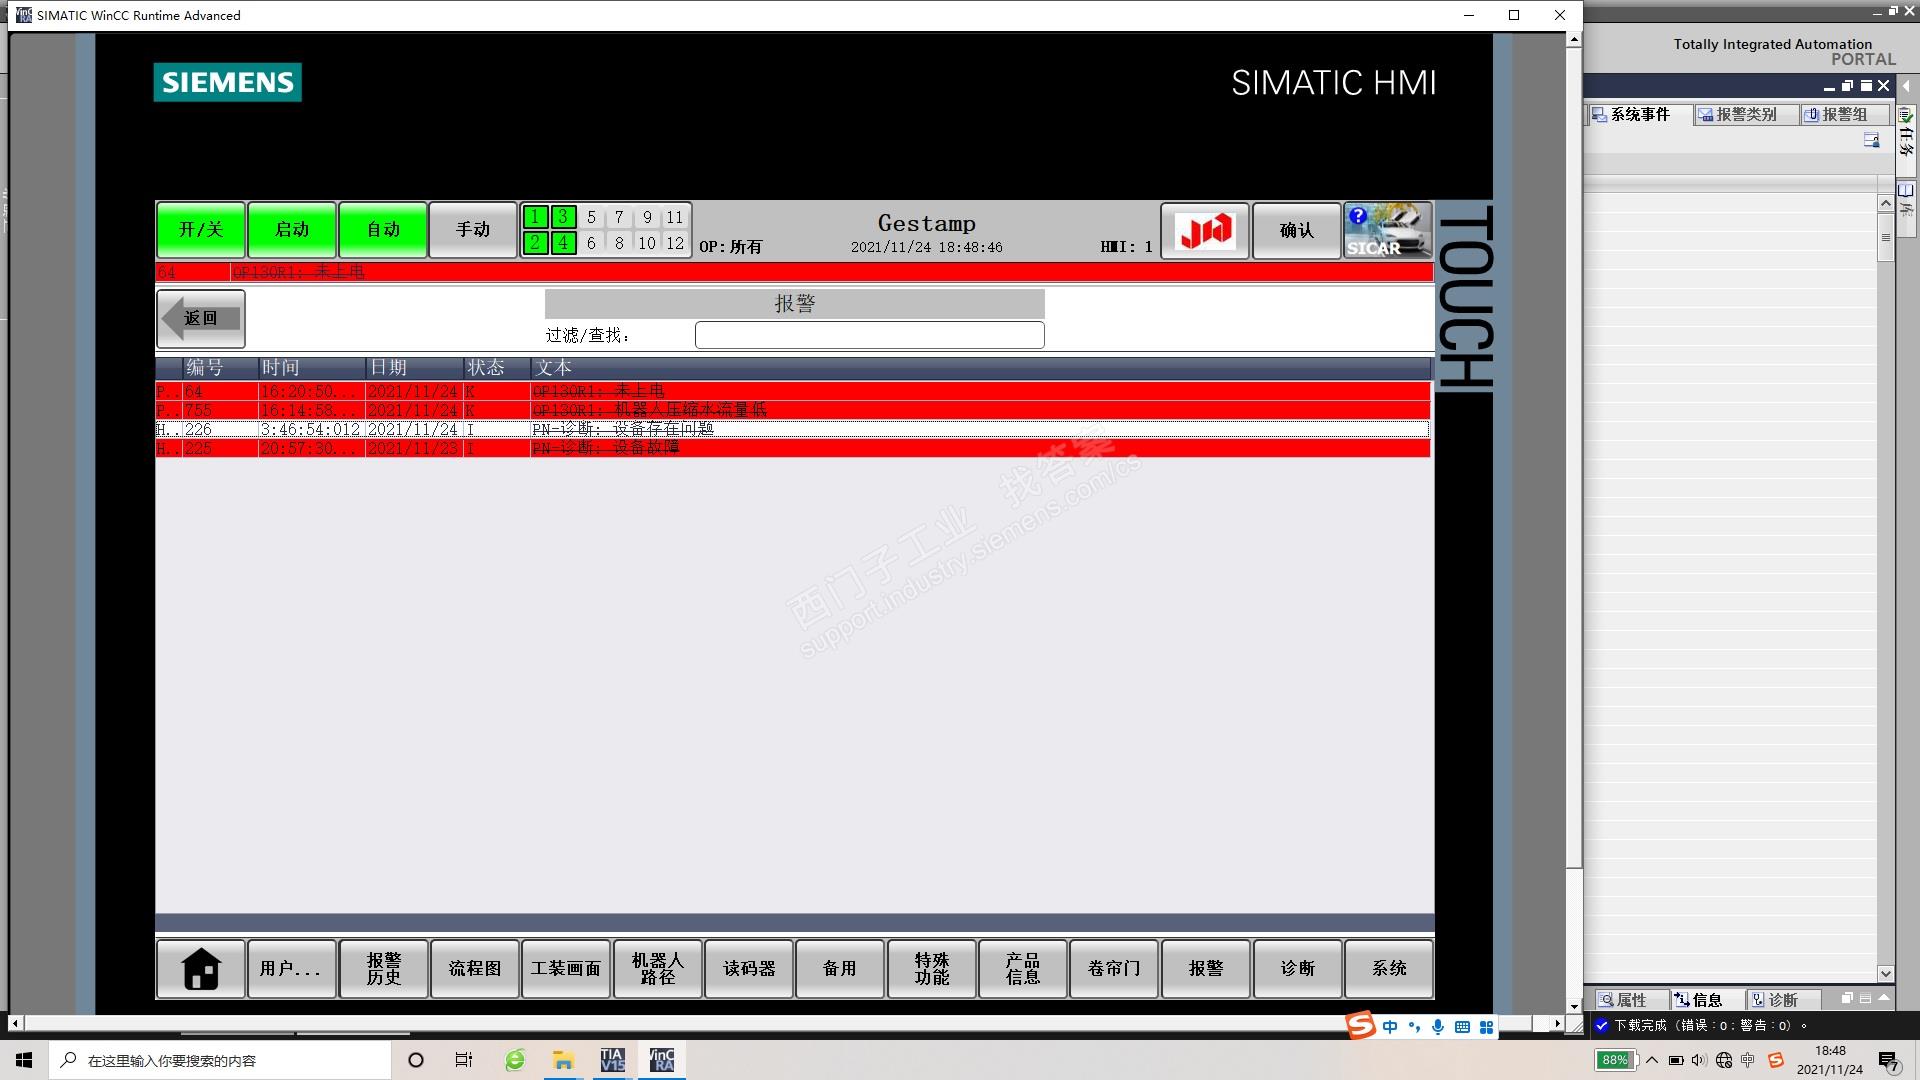
Task: Open File Explorer in the taskbar
Action: point(563,1060)
